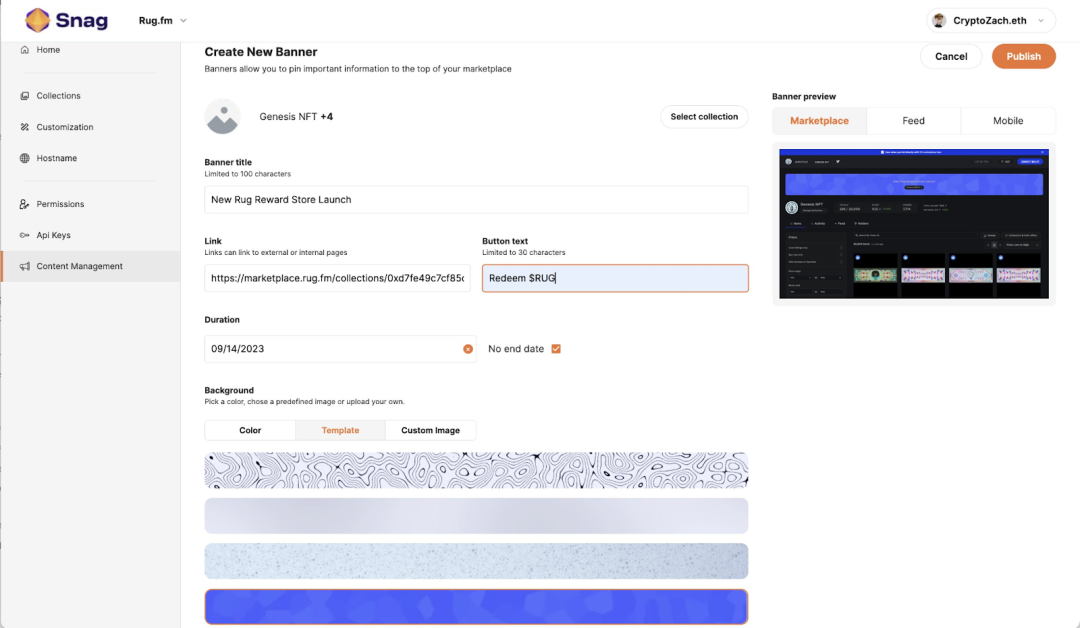Click the Select collection button
1080x628 pixels.
704,116
